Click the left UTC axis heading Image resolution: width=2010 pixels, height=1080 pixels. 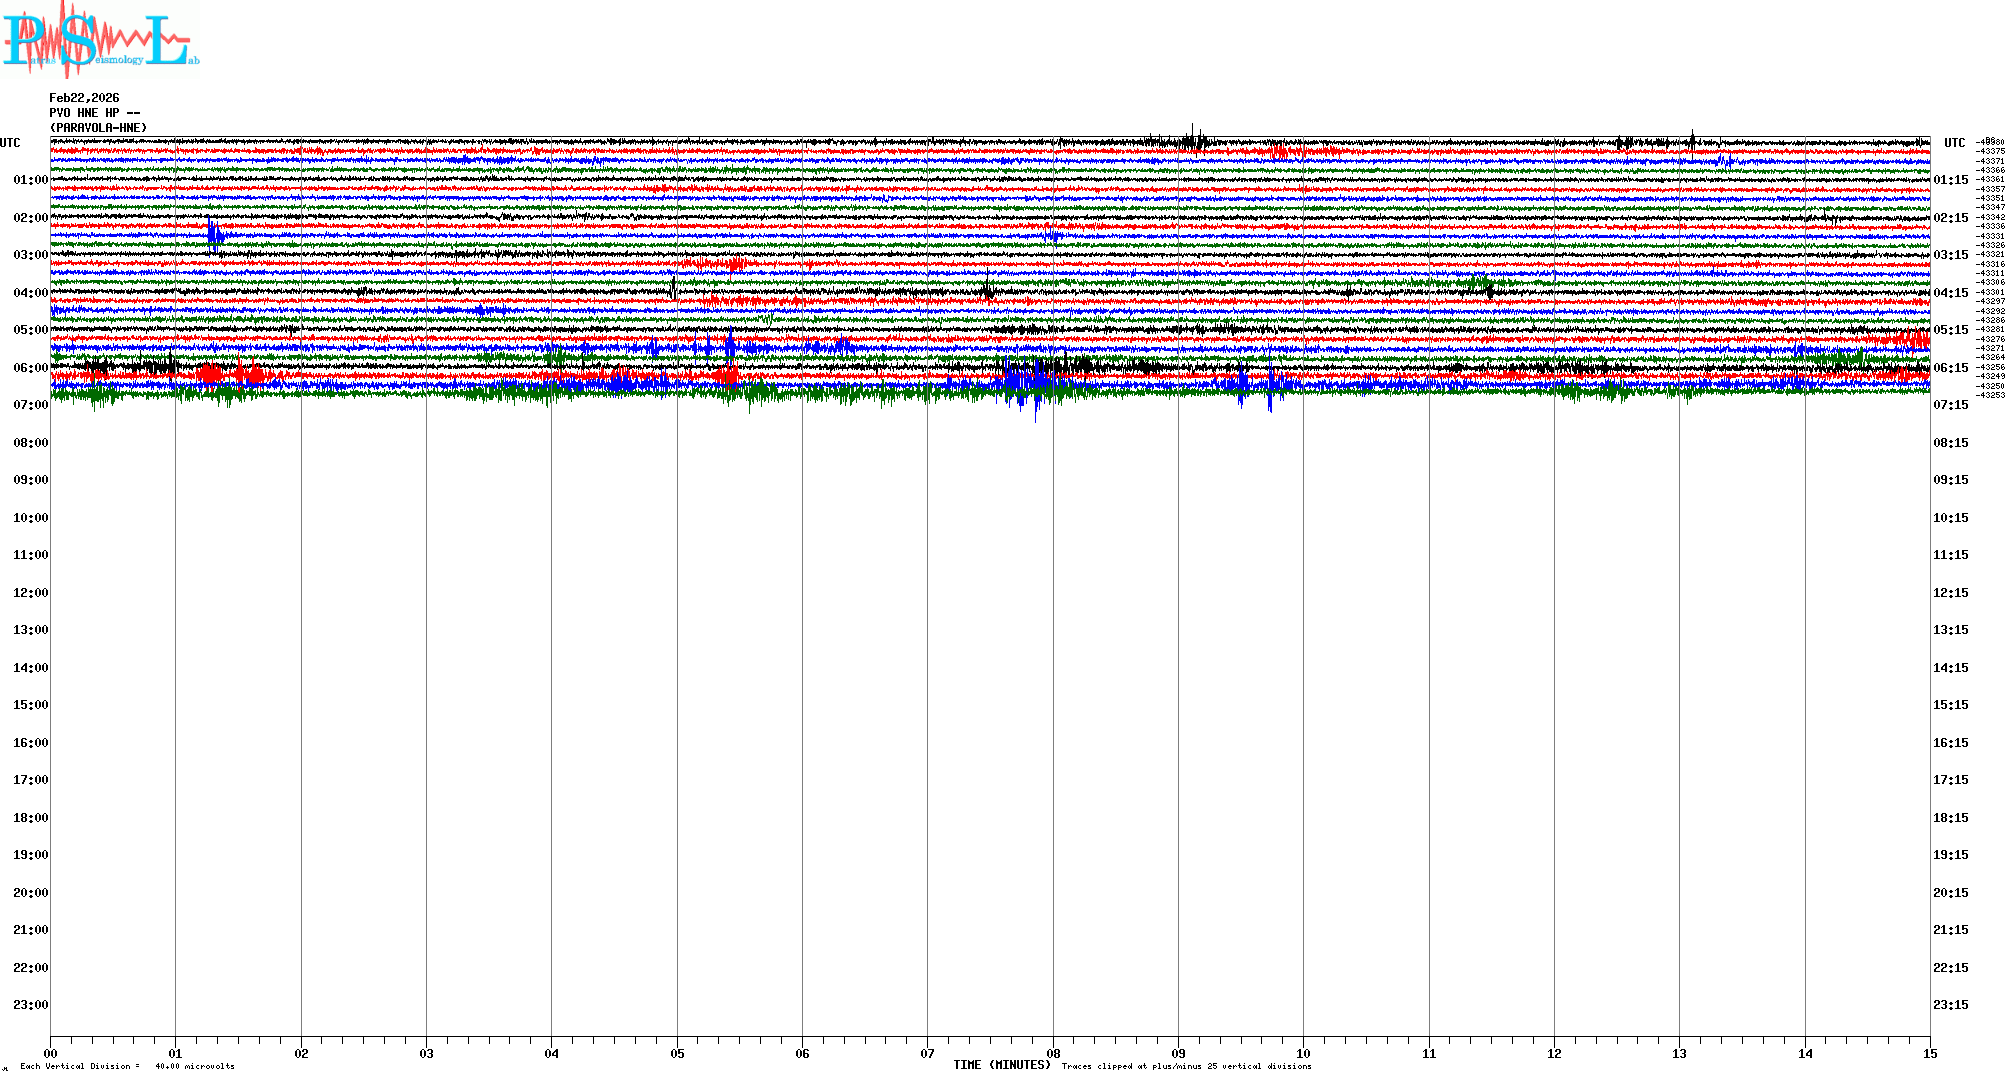pyautogui.click(x=10, y=143)
